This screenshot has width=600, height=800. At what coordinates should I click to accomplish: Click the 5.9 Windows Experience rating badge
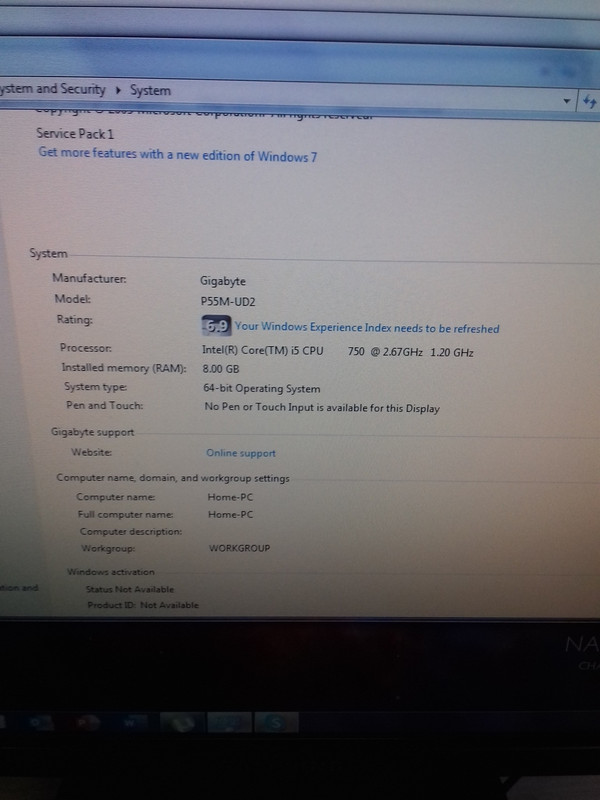click(216, 326)
